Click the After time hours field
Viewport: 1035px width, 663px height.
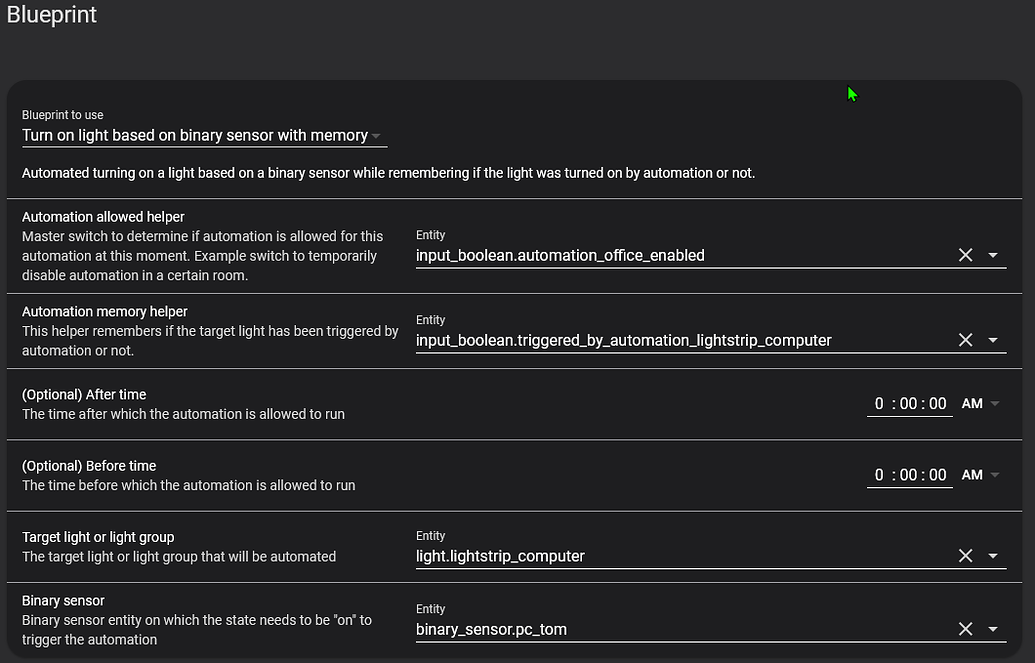point(879,404)
